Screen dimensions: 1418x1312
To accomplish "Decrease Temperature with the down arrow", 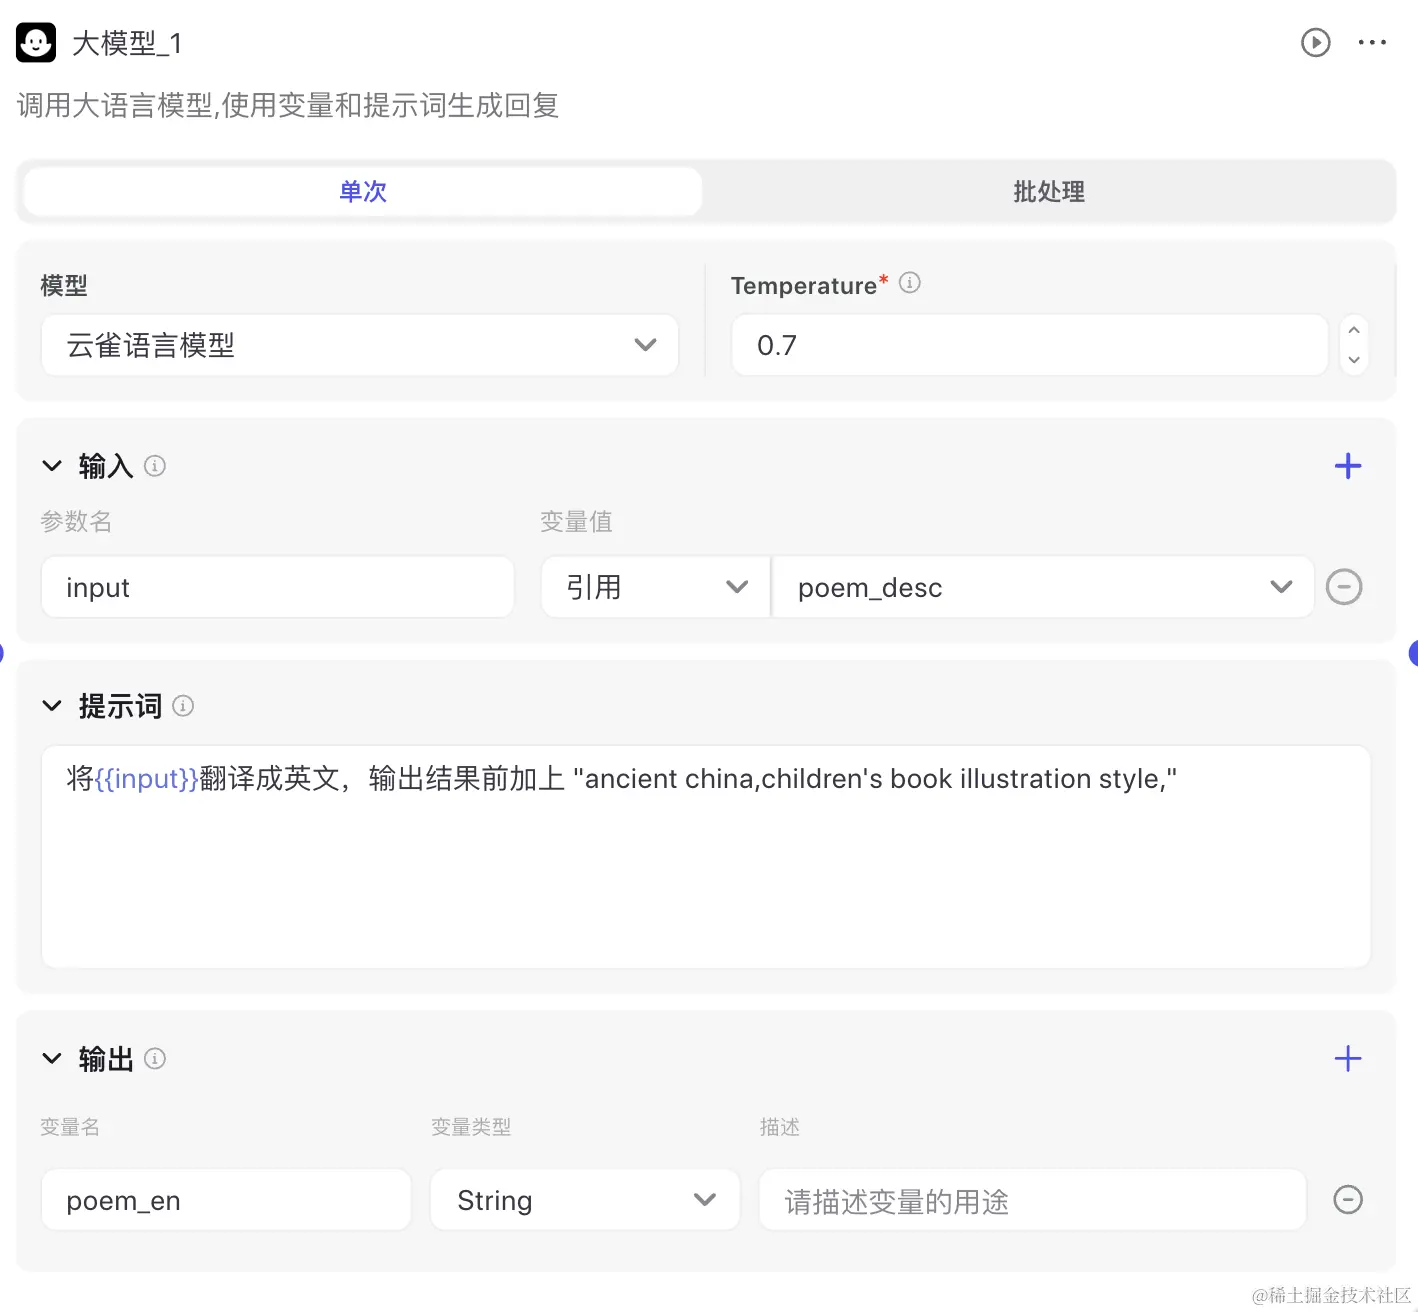I will [1354, 360].
